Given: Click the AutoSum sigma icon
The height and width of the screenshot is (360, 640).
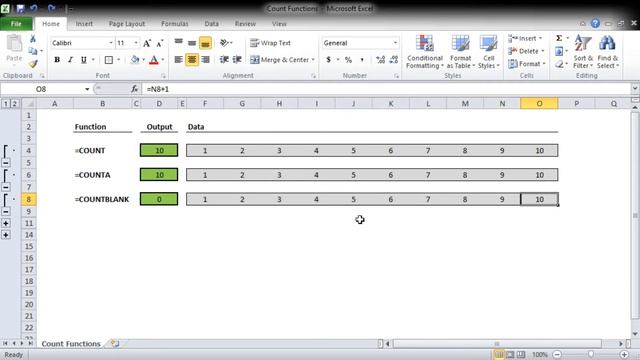Looking at the screenshot, I should tap(559, 38).
